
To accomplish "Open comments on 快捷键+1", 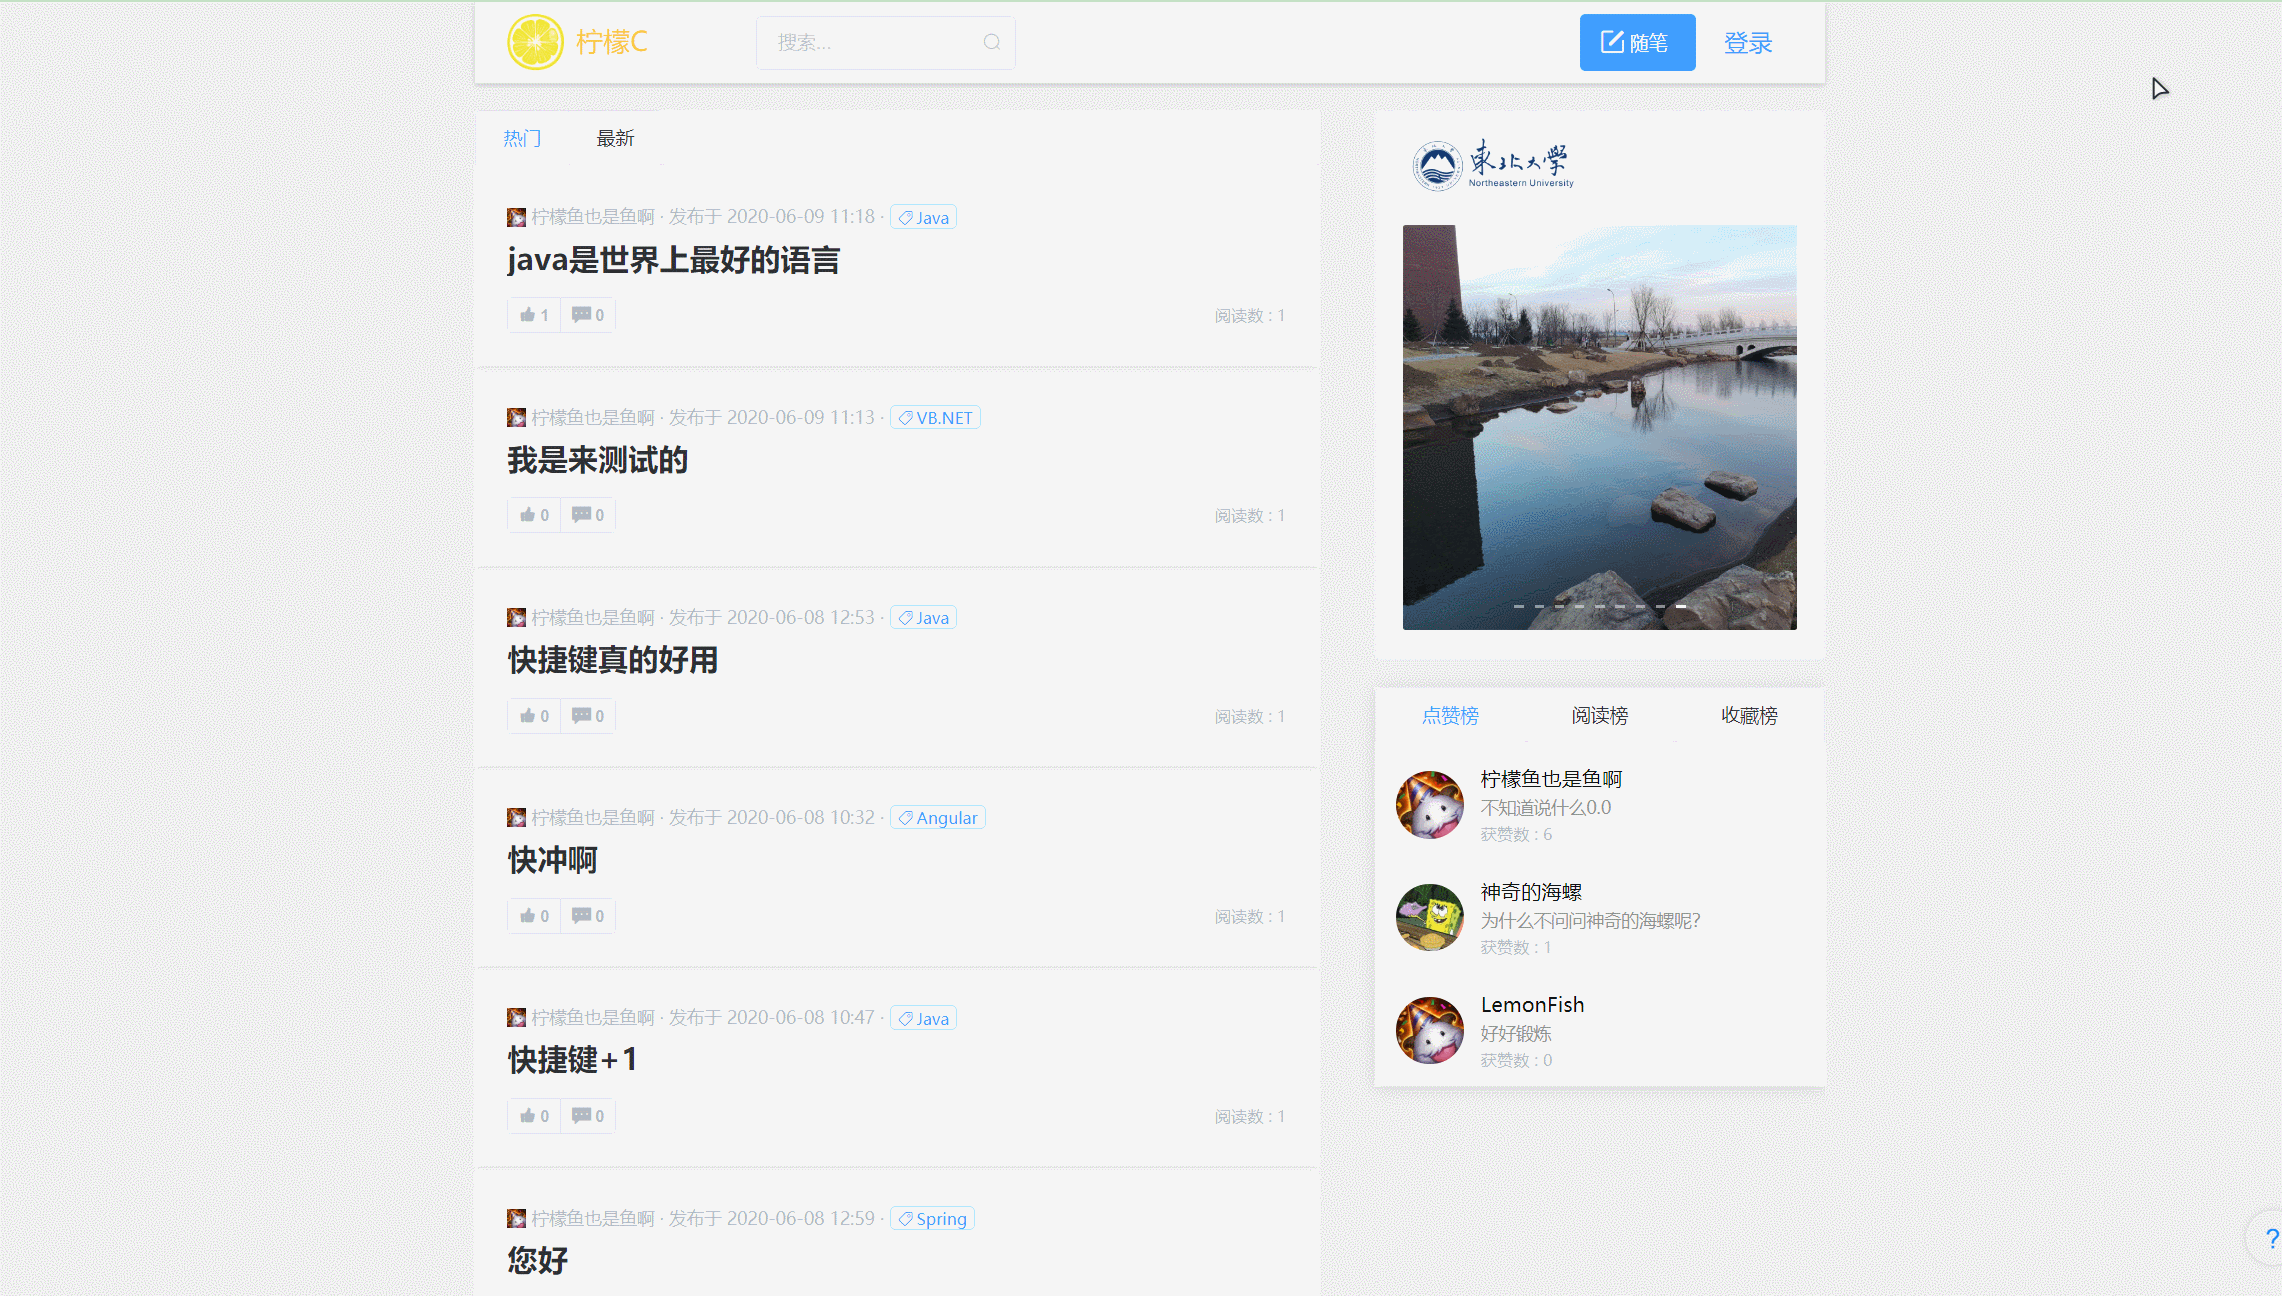I will point(588,1116).
